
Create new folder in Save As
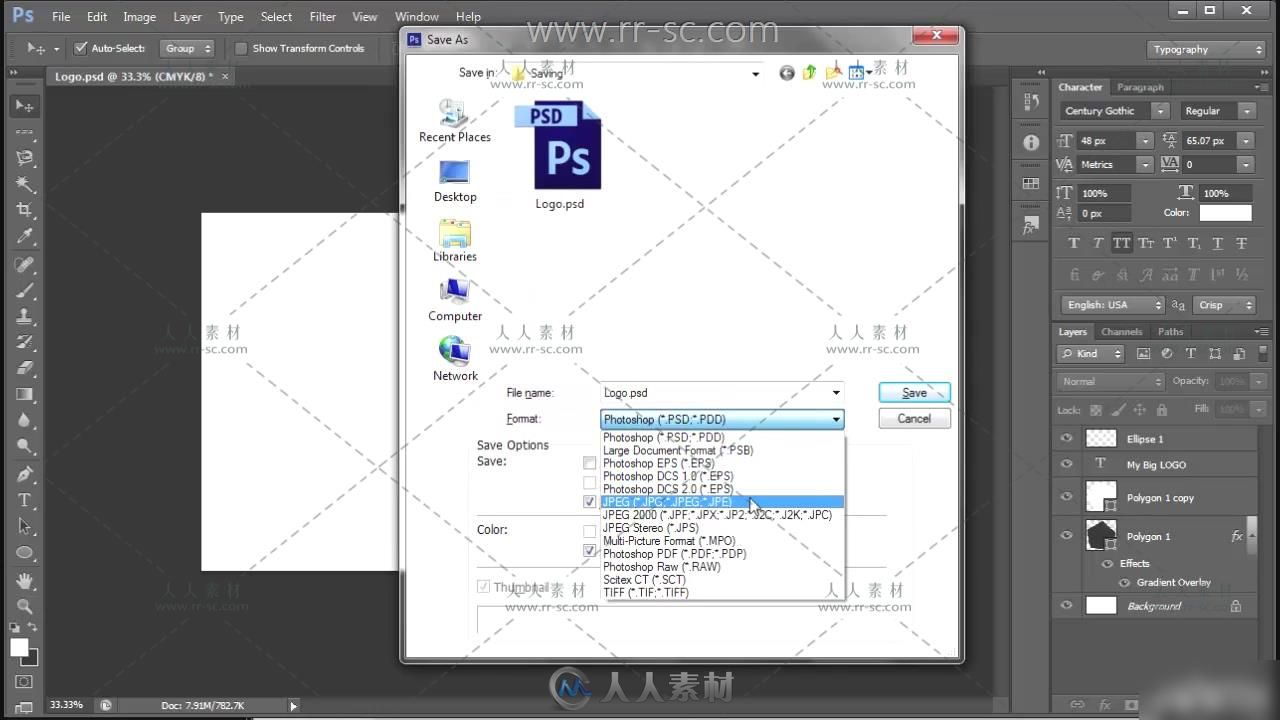coord(833,73)
